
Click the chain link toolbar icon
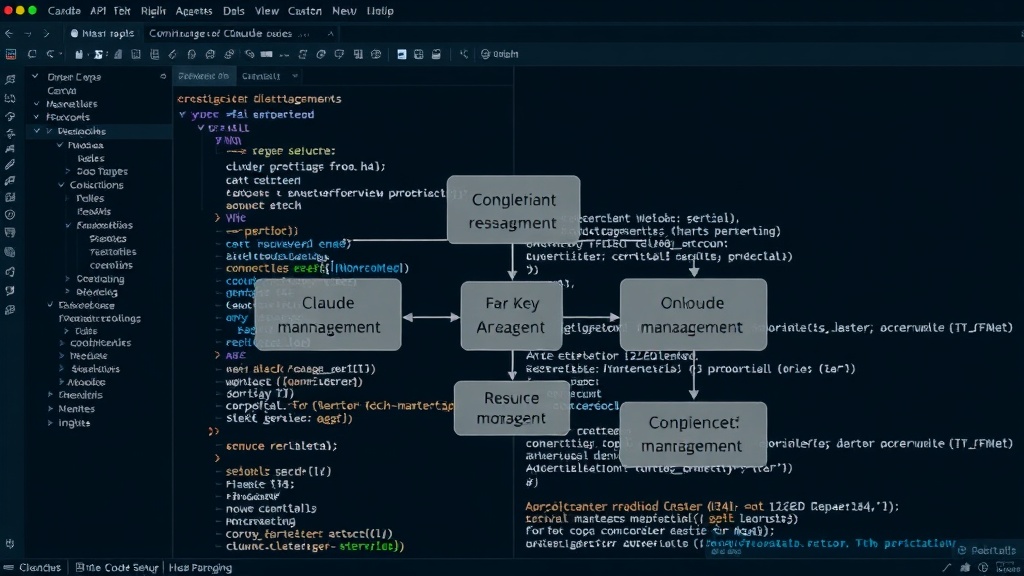coord(229,54)
